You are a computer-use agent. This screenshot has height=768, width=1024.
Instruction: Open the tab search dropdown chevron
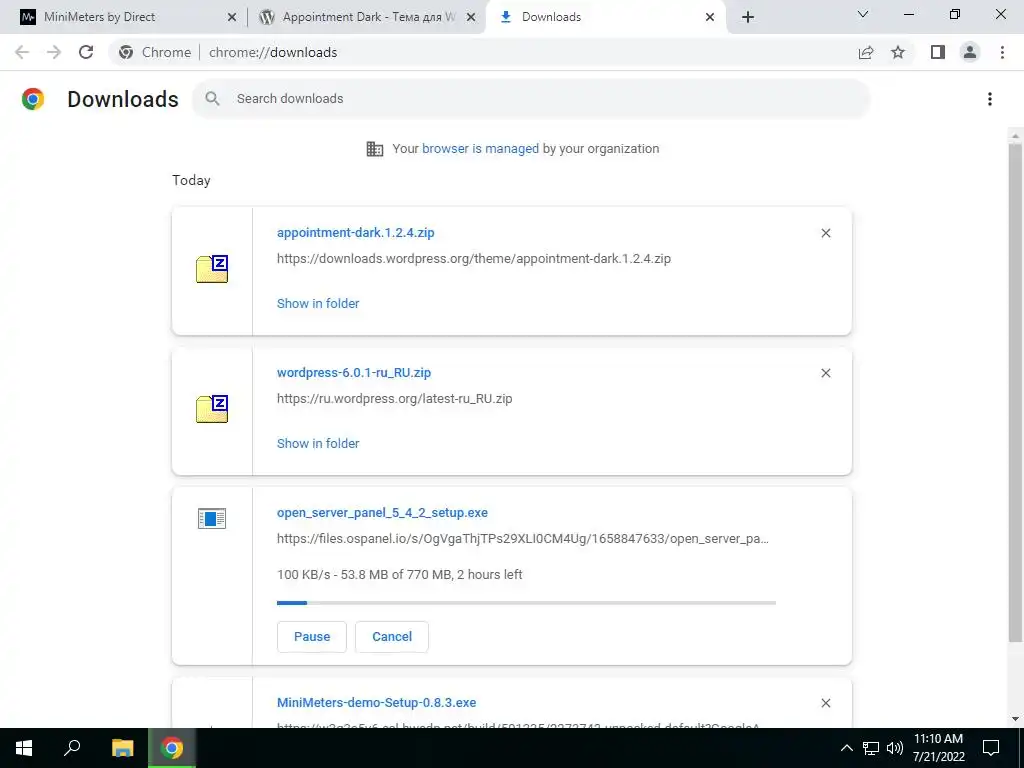pos(863,14)
